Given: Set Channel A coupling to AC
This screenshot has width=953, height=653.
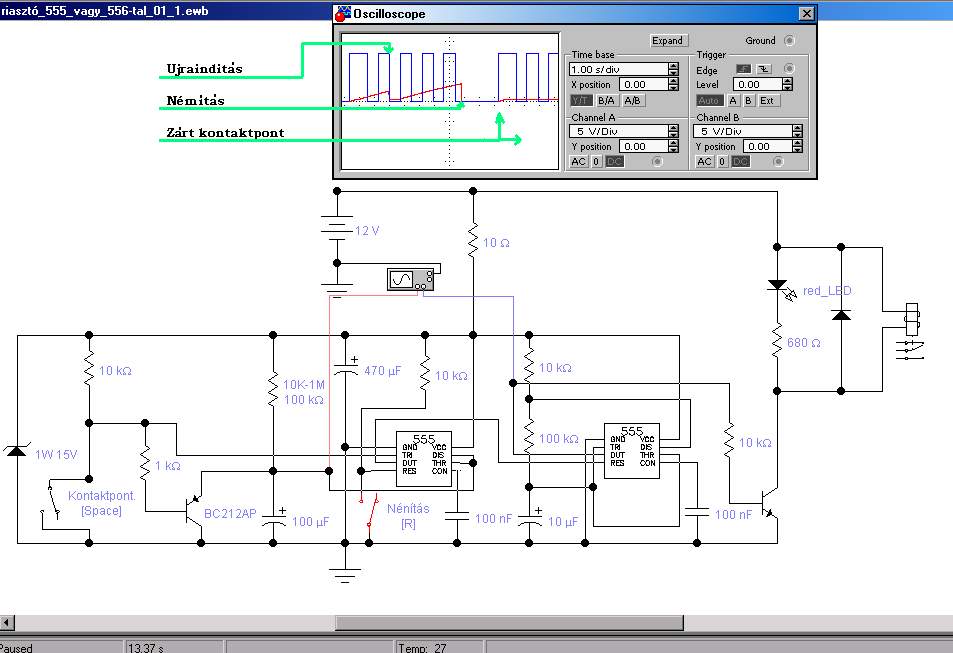Looking at the screenshot, I should point(579,161).
